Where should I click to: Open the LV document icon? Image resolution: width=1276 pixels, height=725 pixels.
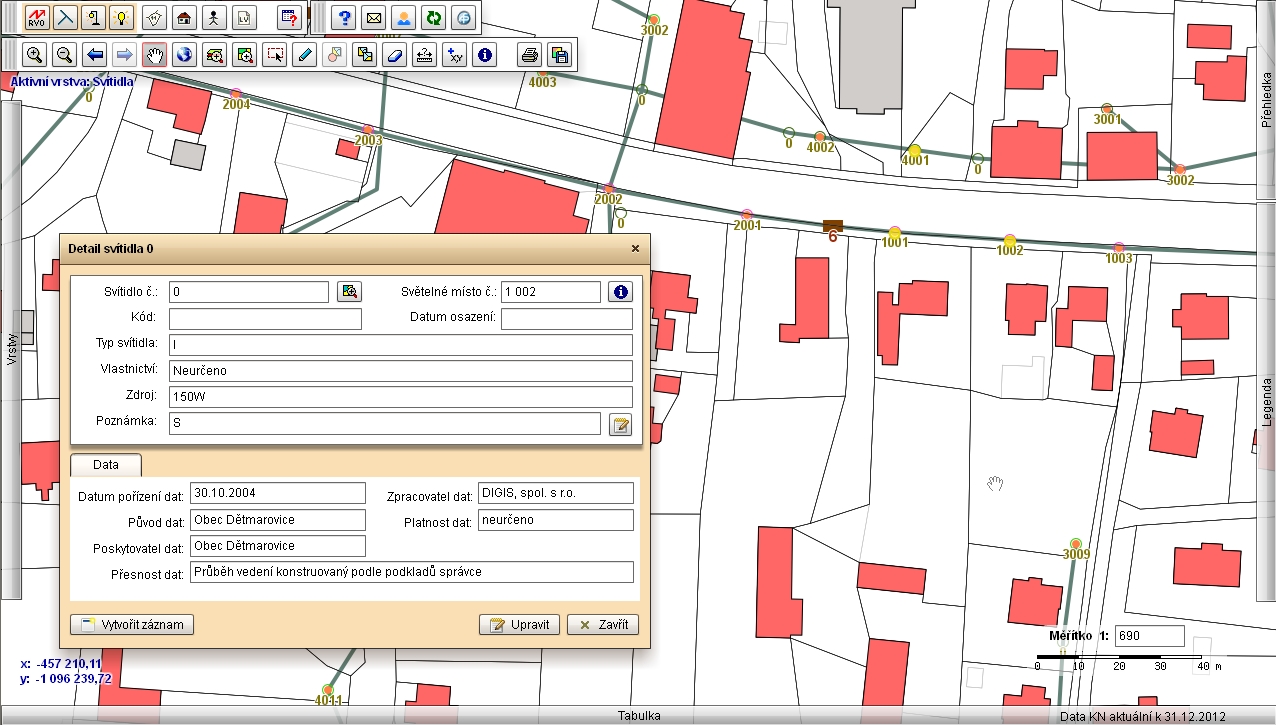coord(244,17)
